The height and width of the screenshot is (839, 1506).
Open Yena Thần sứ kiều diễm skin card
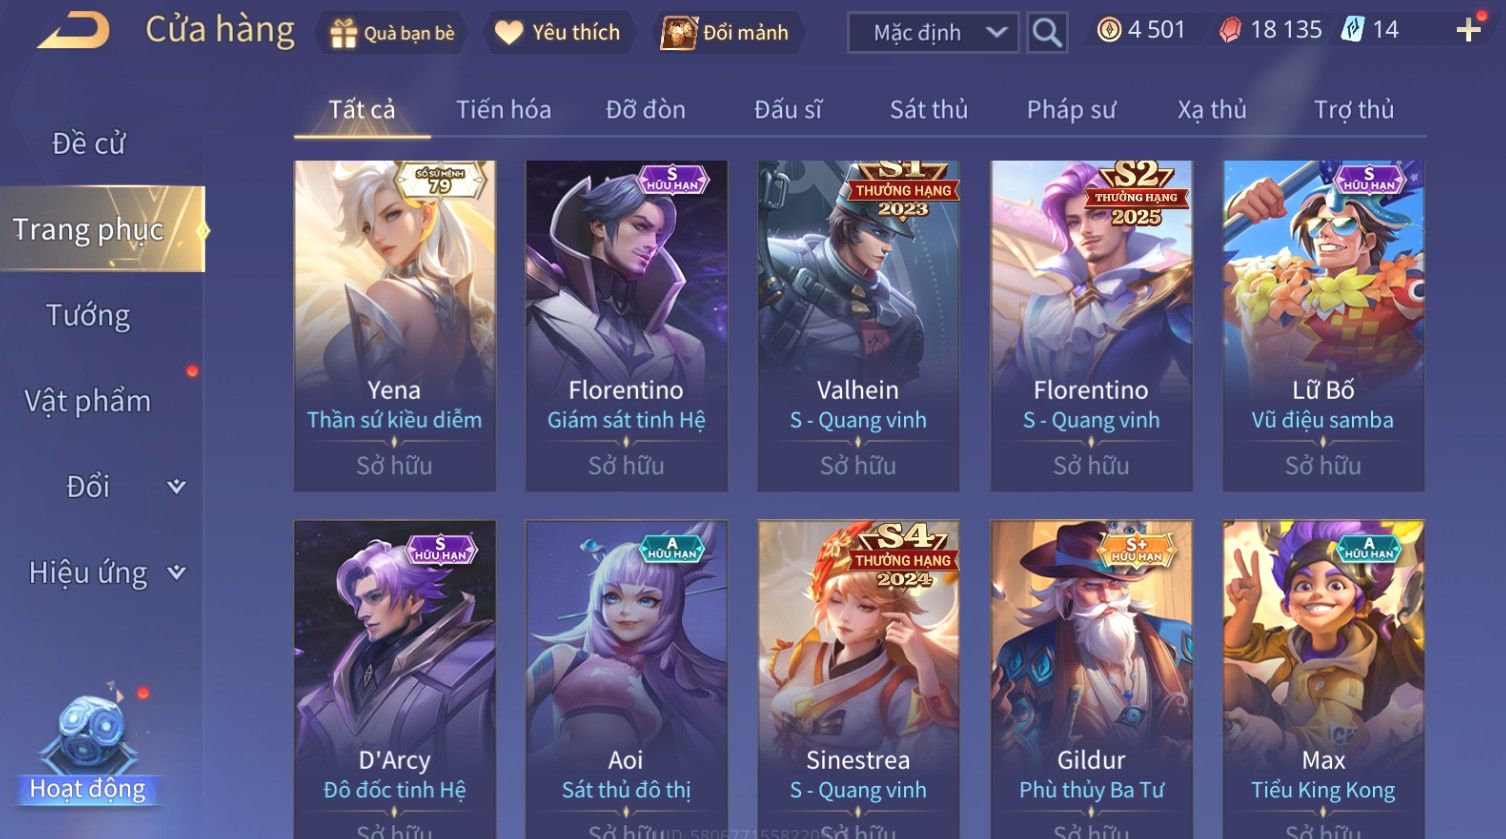tap(394, 326)
